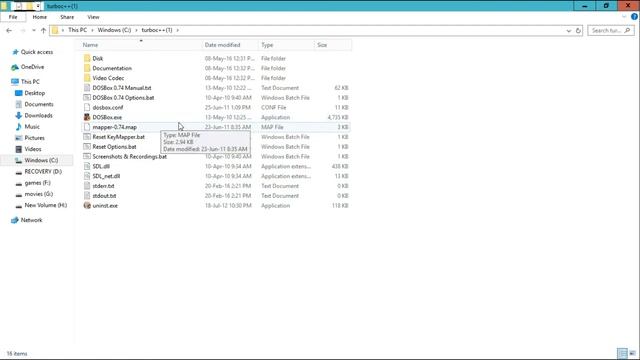640x360 pixels.
Task: Select mapper-0.74.map file icon
Action: coord(87,127)
